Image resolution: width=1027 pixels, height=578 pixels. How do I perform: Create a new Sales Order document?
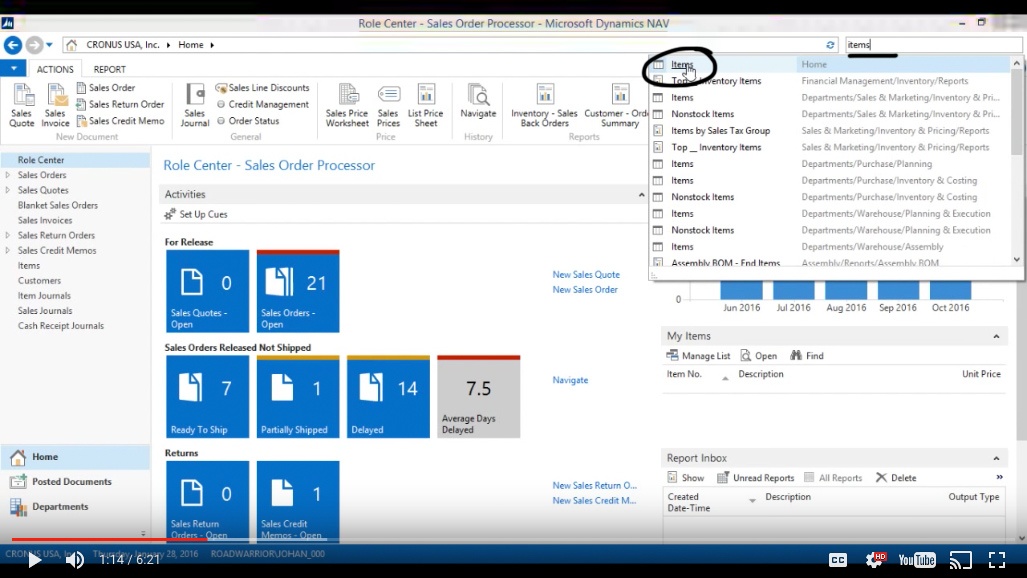pos(105,87)
